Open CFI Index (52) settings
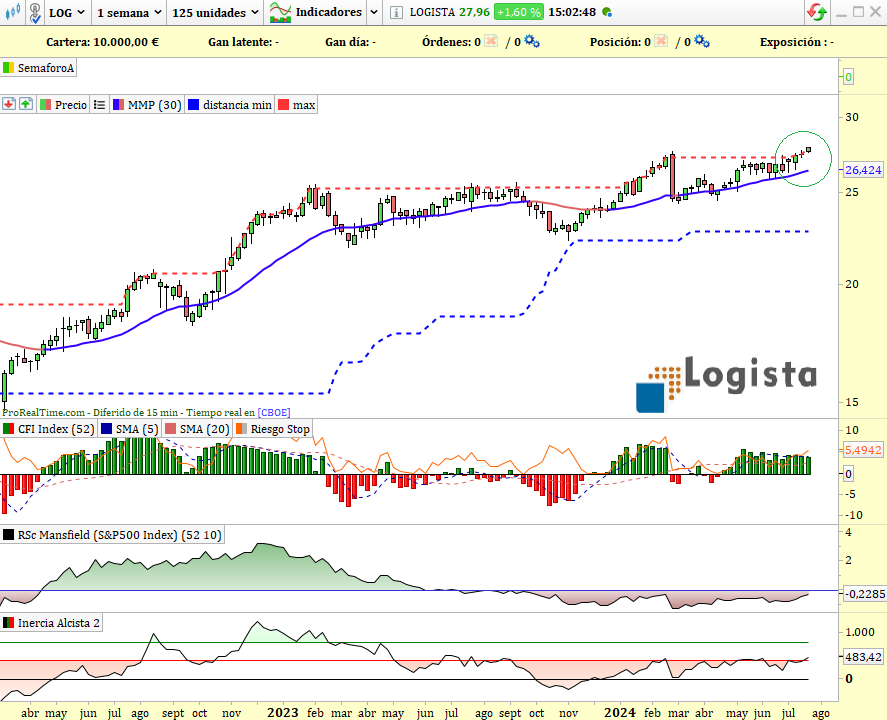Screen dimensions: 887x720 tap(49, 429)
